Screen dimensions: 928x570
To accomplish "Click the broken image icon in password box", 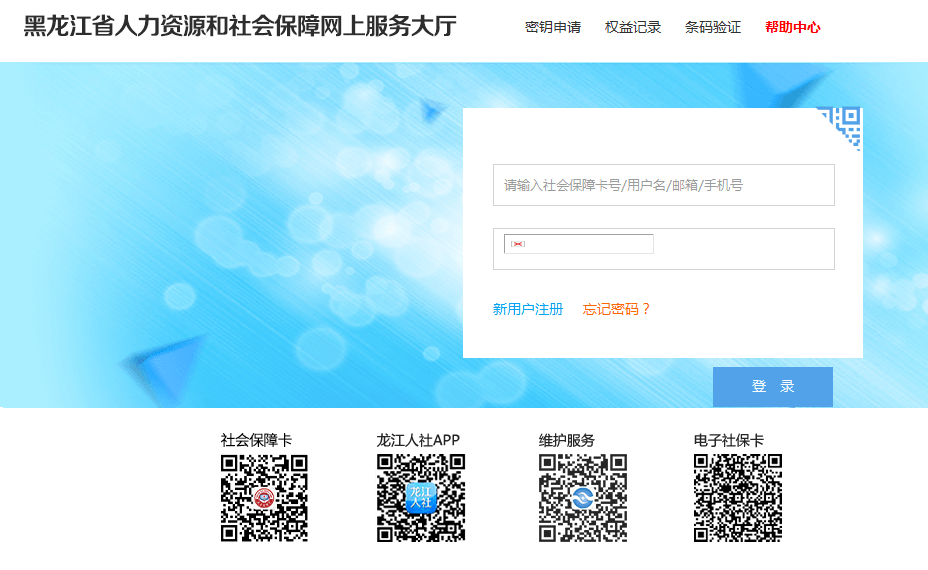I will [518, 244].
